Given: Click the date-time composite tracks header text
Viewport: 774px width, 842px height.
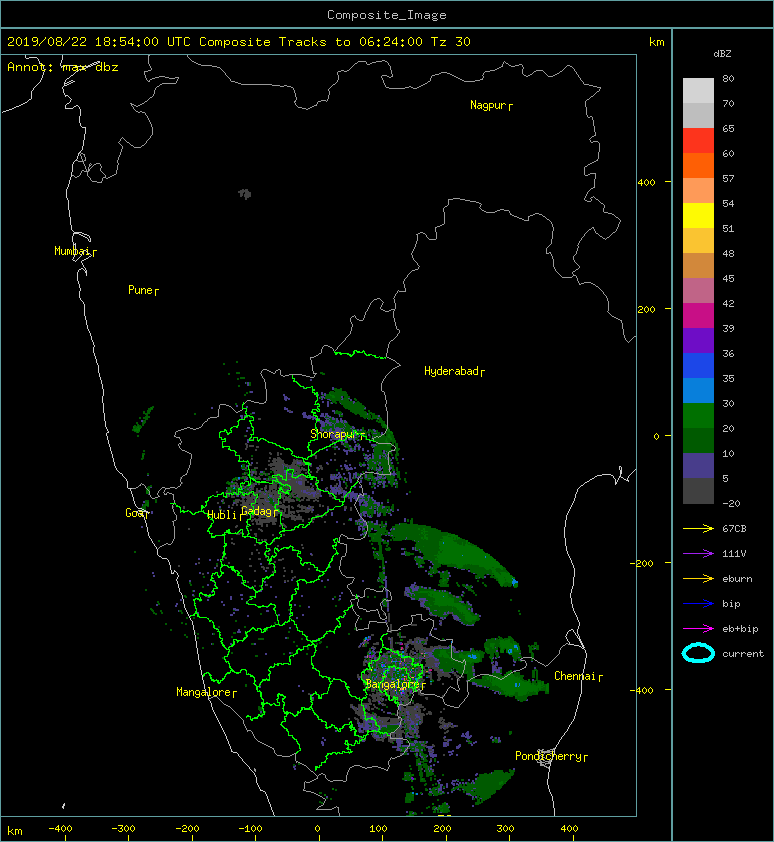Looking at the screenshot, I should pyautogui.click(x=239, y=42).
